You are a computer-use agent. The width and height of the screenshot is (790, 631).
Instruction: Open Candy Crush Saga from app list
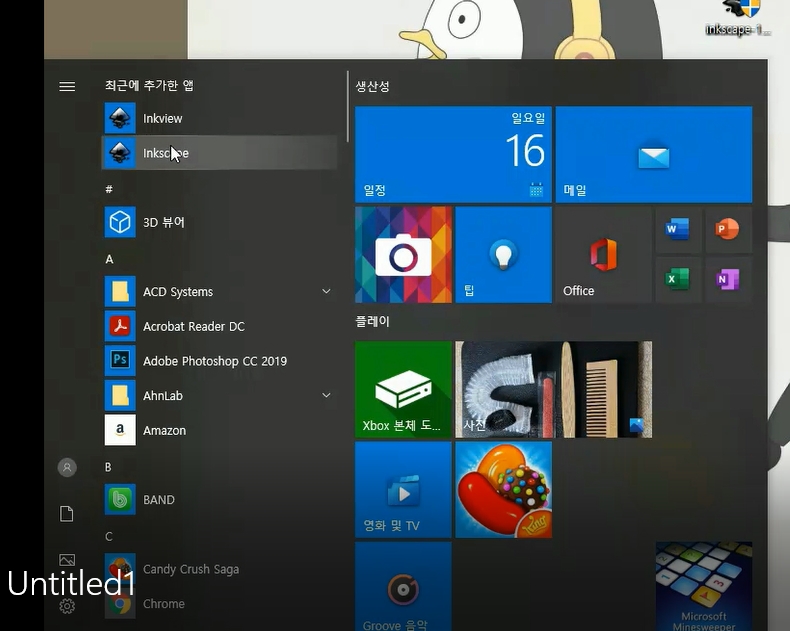click(x=220, y=569)
